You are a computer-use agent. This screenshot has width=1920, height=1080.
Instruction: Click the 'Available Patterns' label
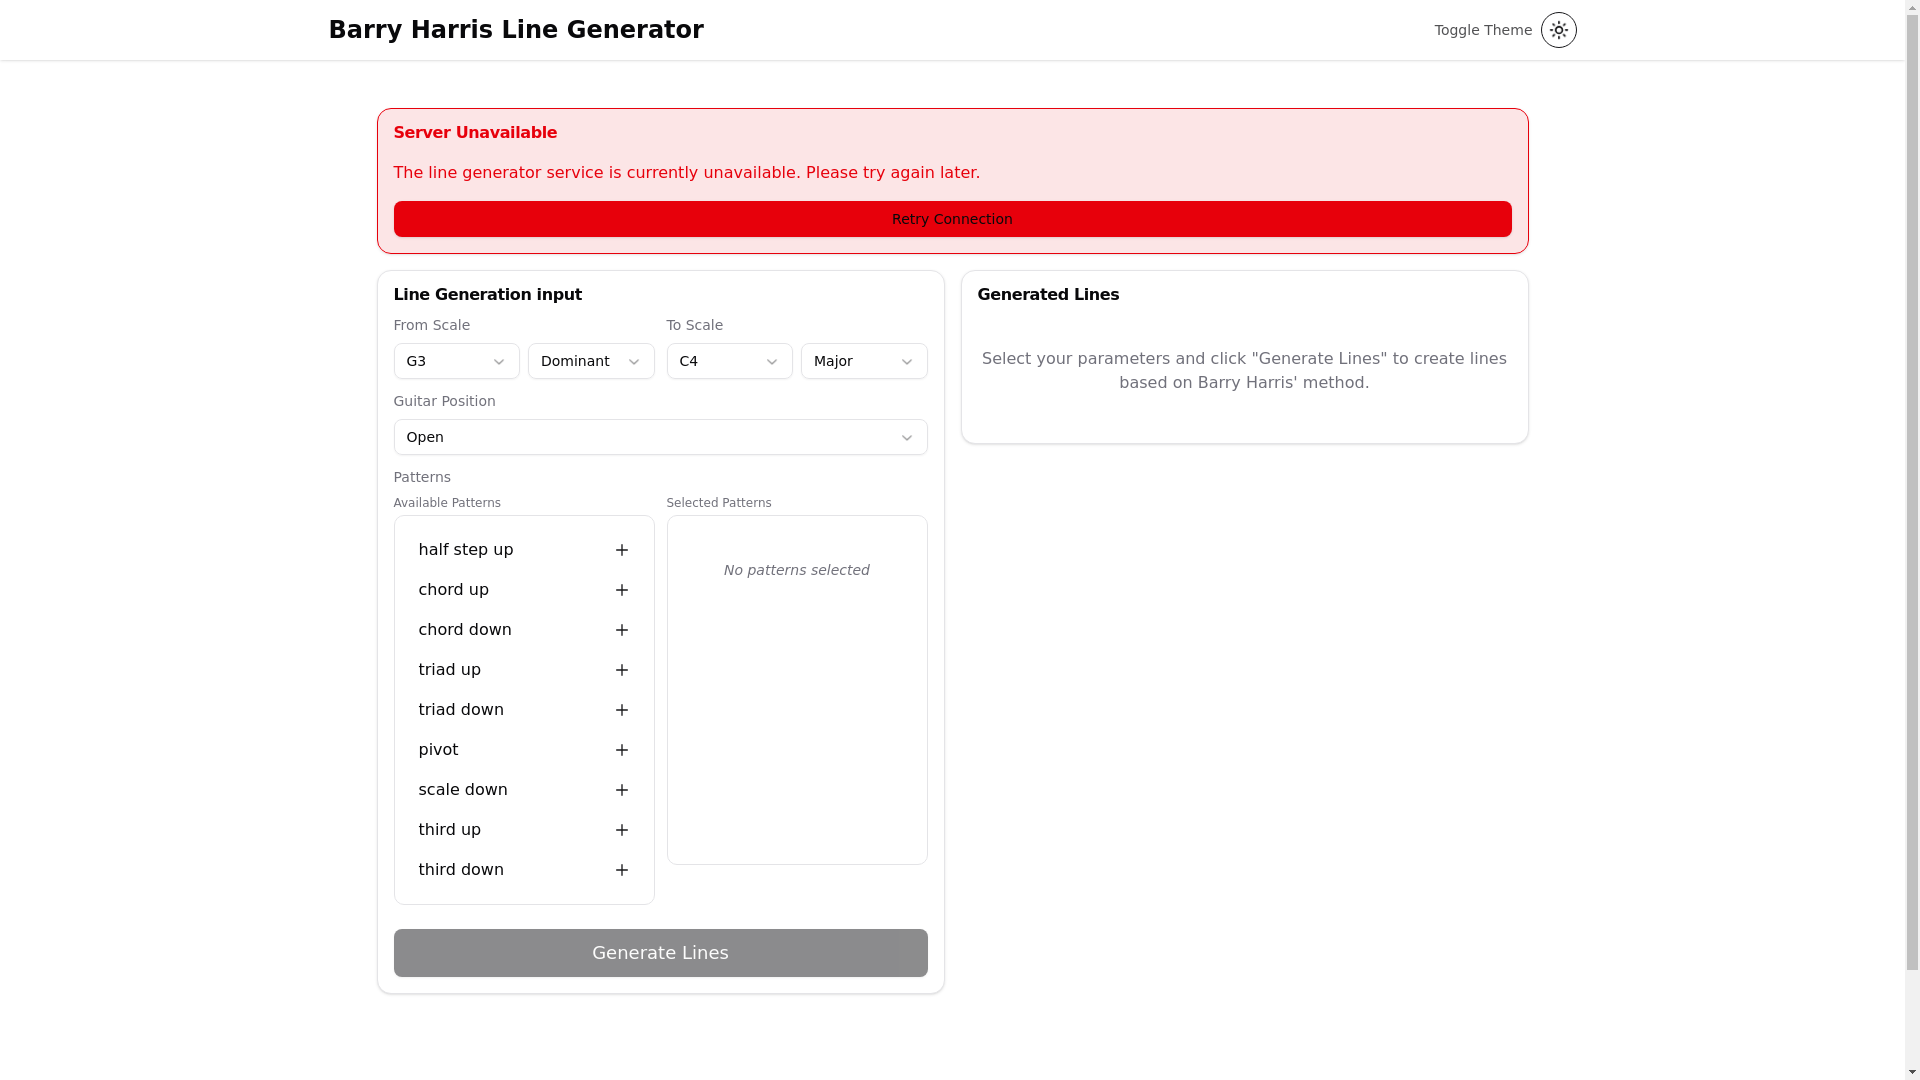click(447, 503)
